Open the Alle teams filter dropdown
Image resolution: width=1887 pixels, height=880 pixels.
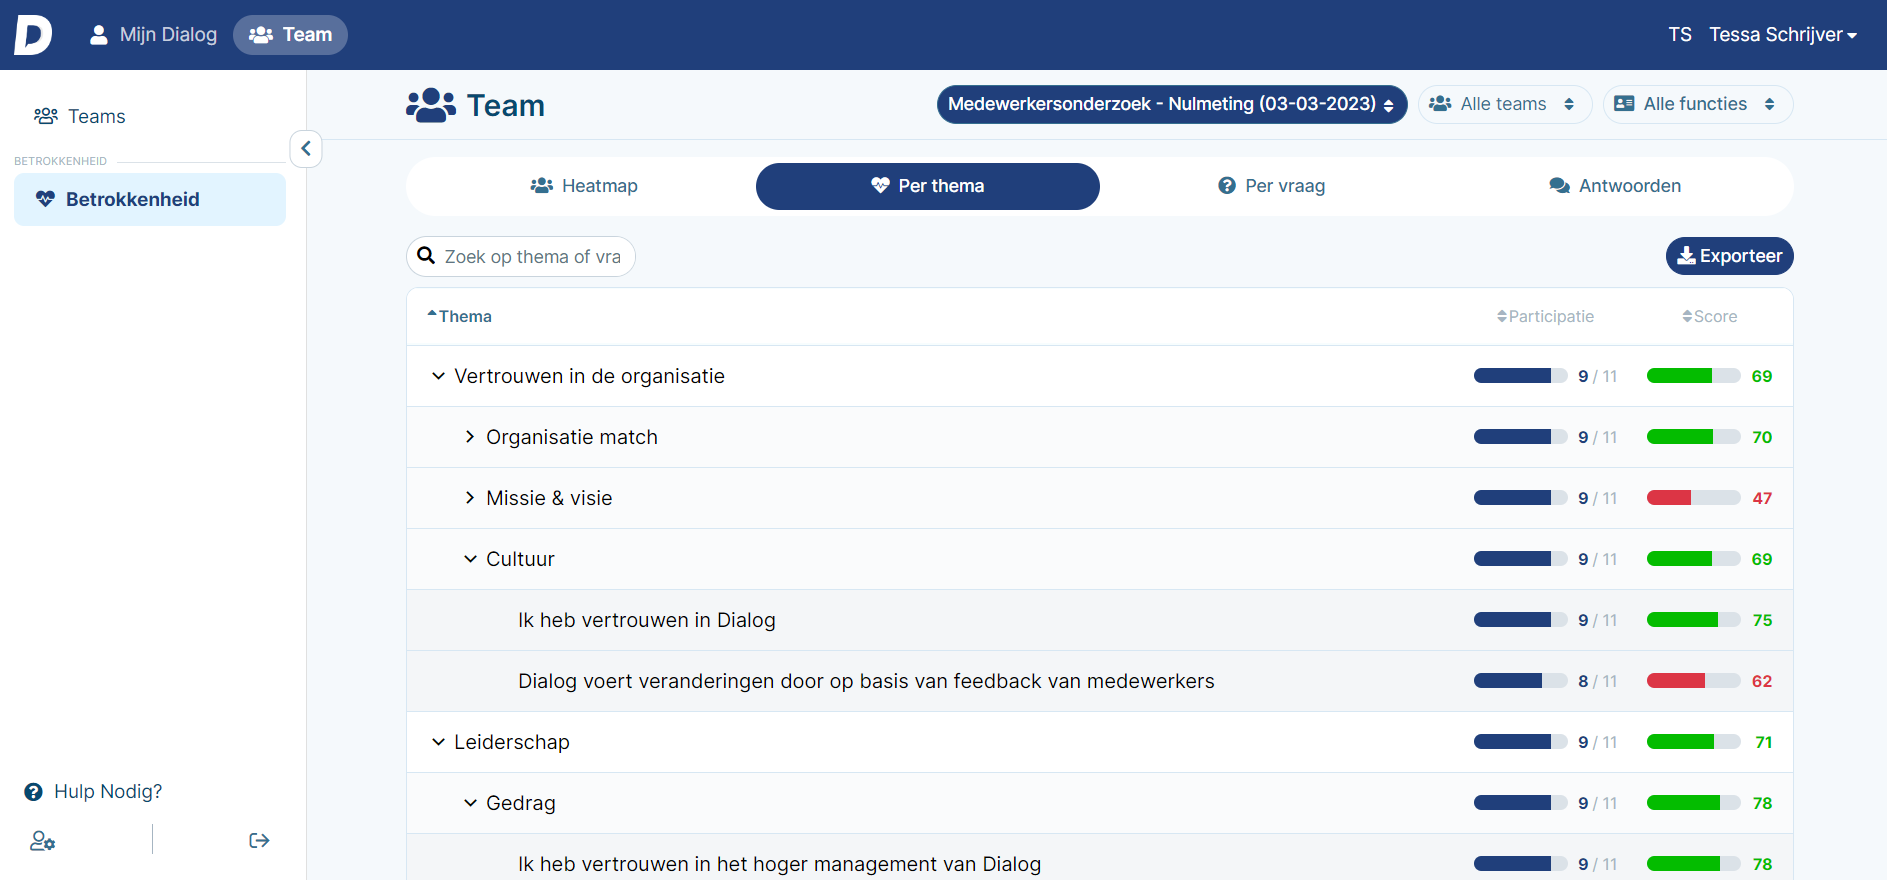click(x=1505, y=104)
